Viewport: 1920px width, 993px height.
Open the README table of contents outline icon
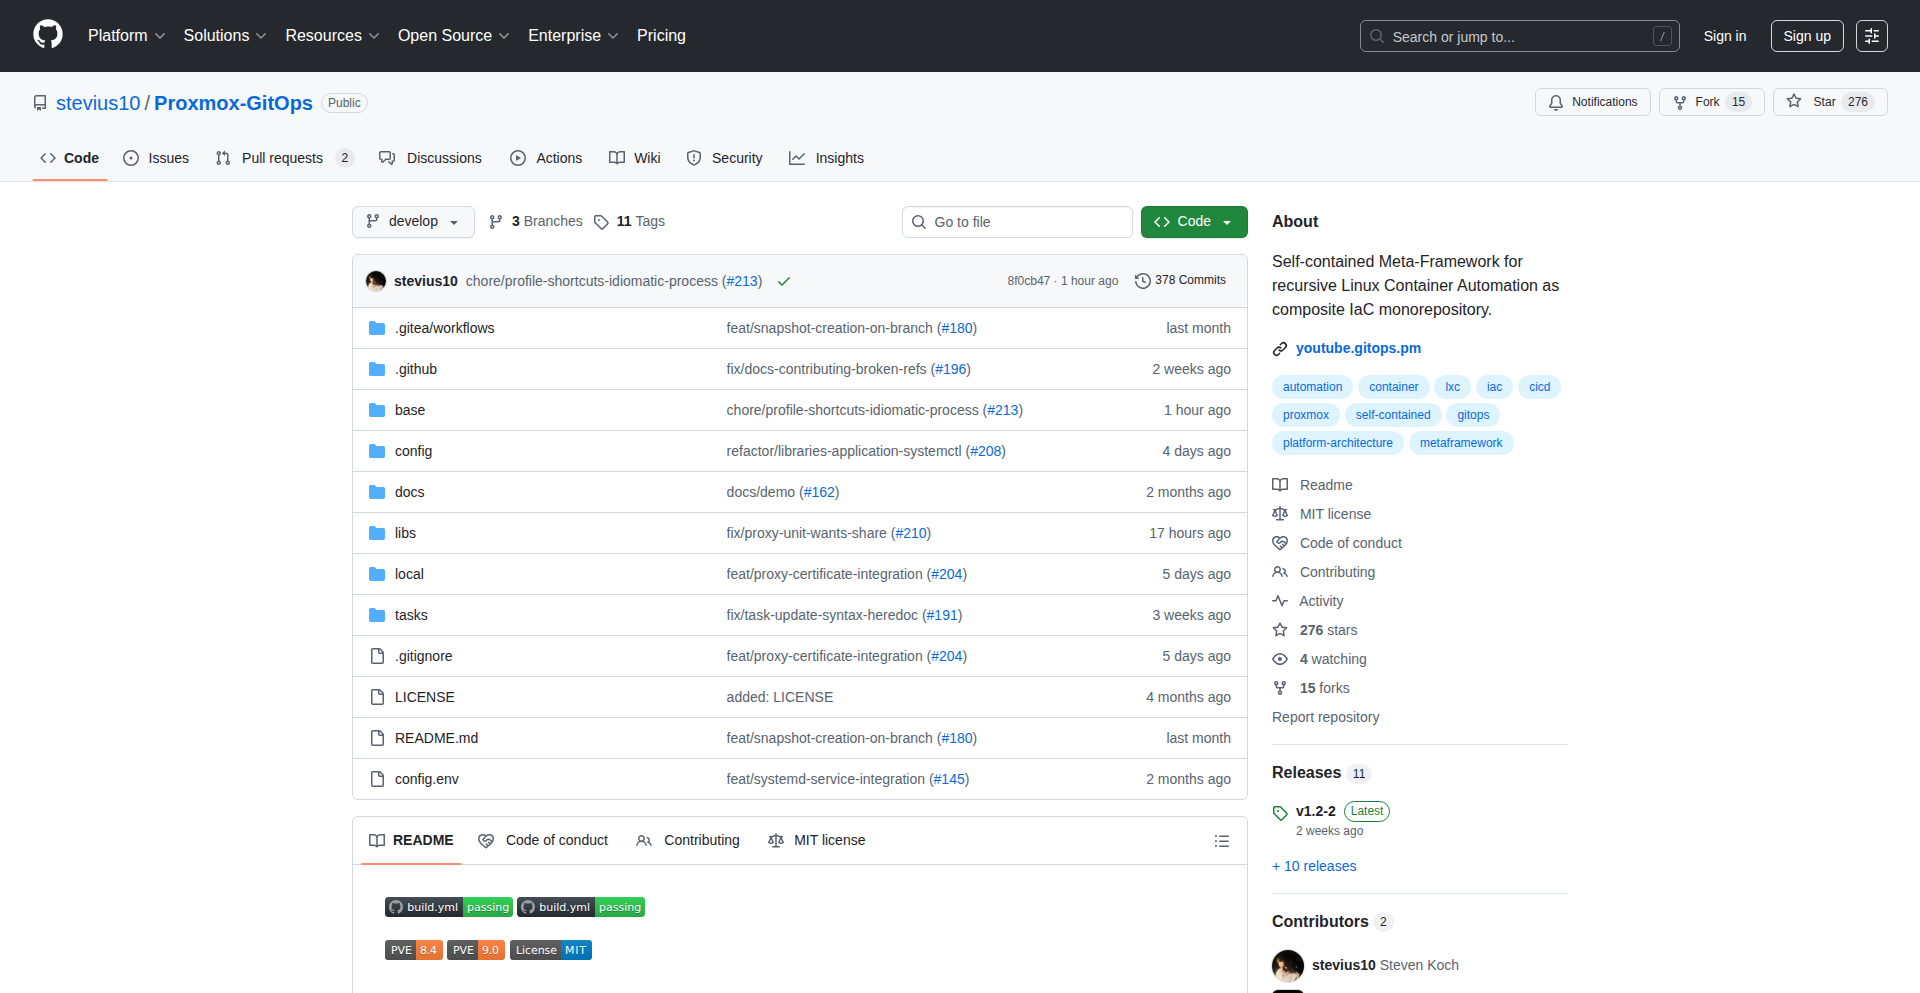(1222, 841)
